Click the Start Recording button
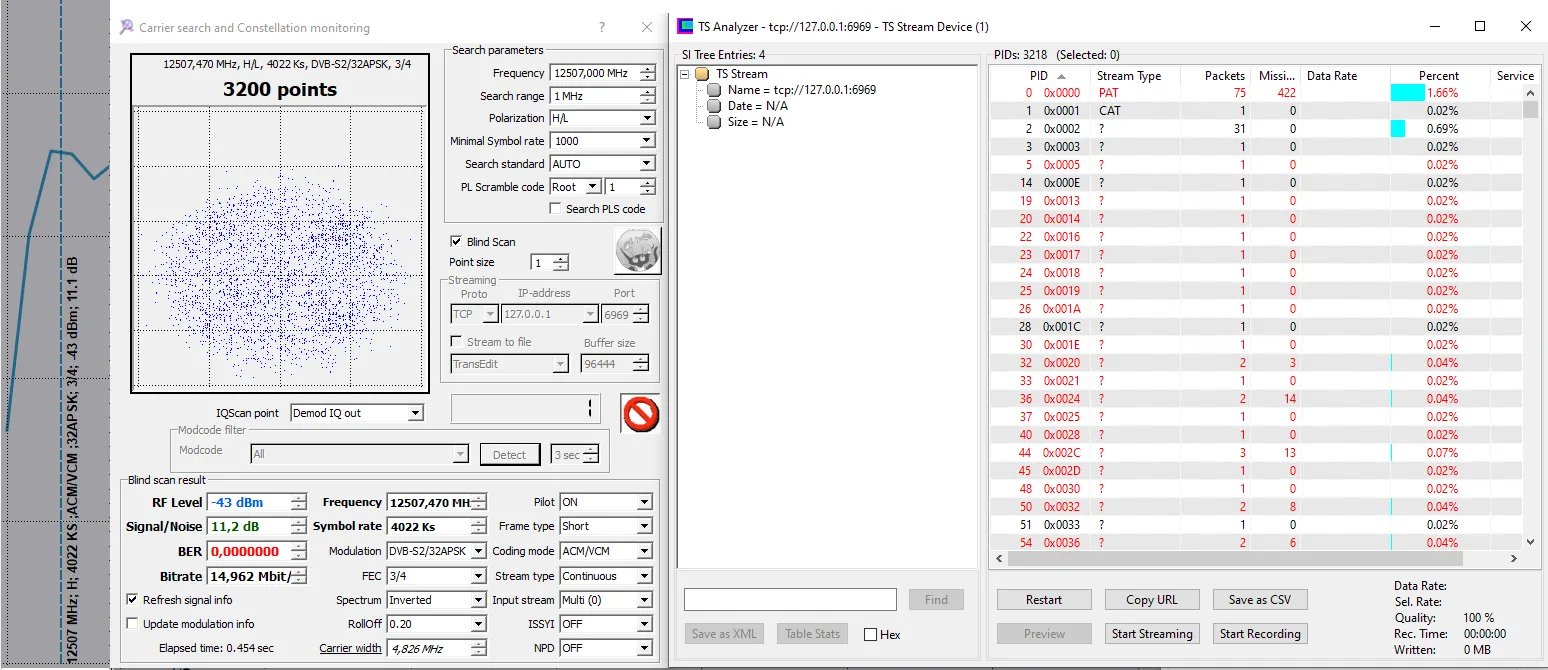The height and width of the screenshot is (670, 1548). [1259, 633]
